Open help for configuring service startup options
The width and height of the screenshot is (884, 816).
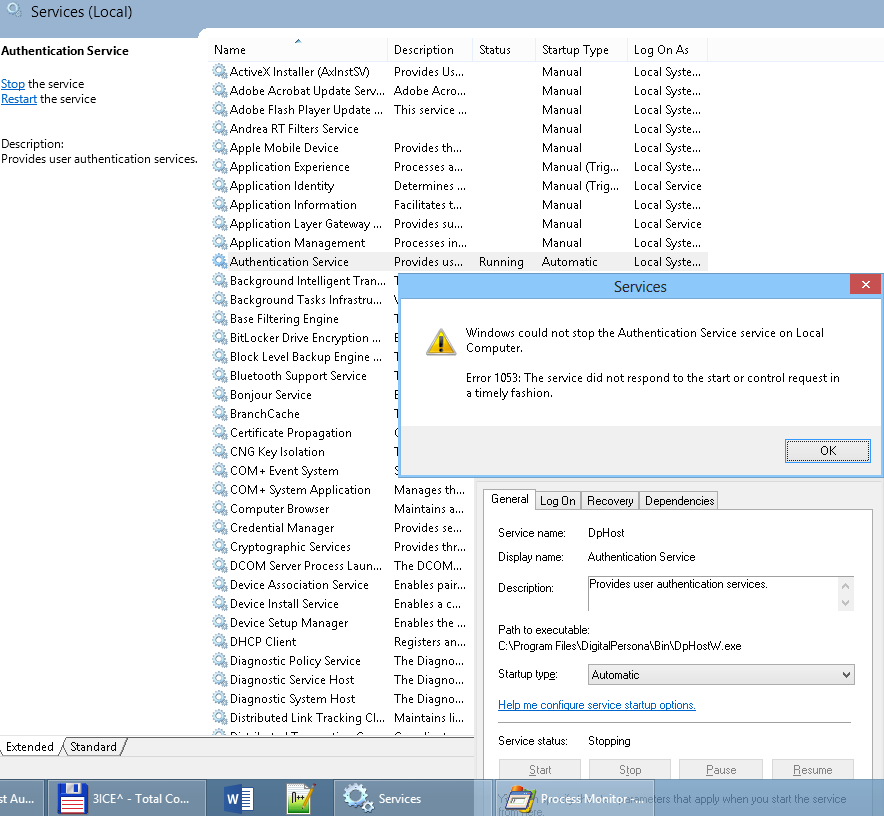[596, 705]
